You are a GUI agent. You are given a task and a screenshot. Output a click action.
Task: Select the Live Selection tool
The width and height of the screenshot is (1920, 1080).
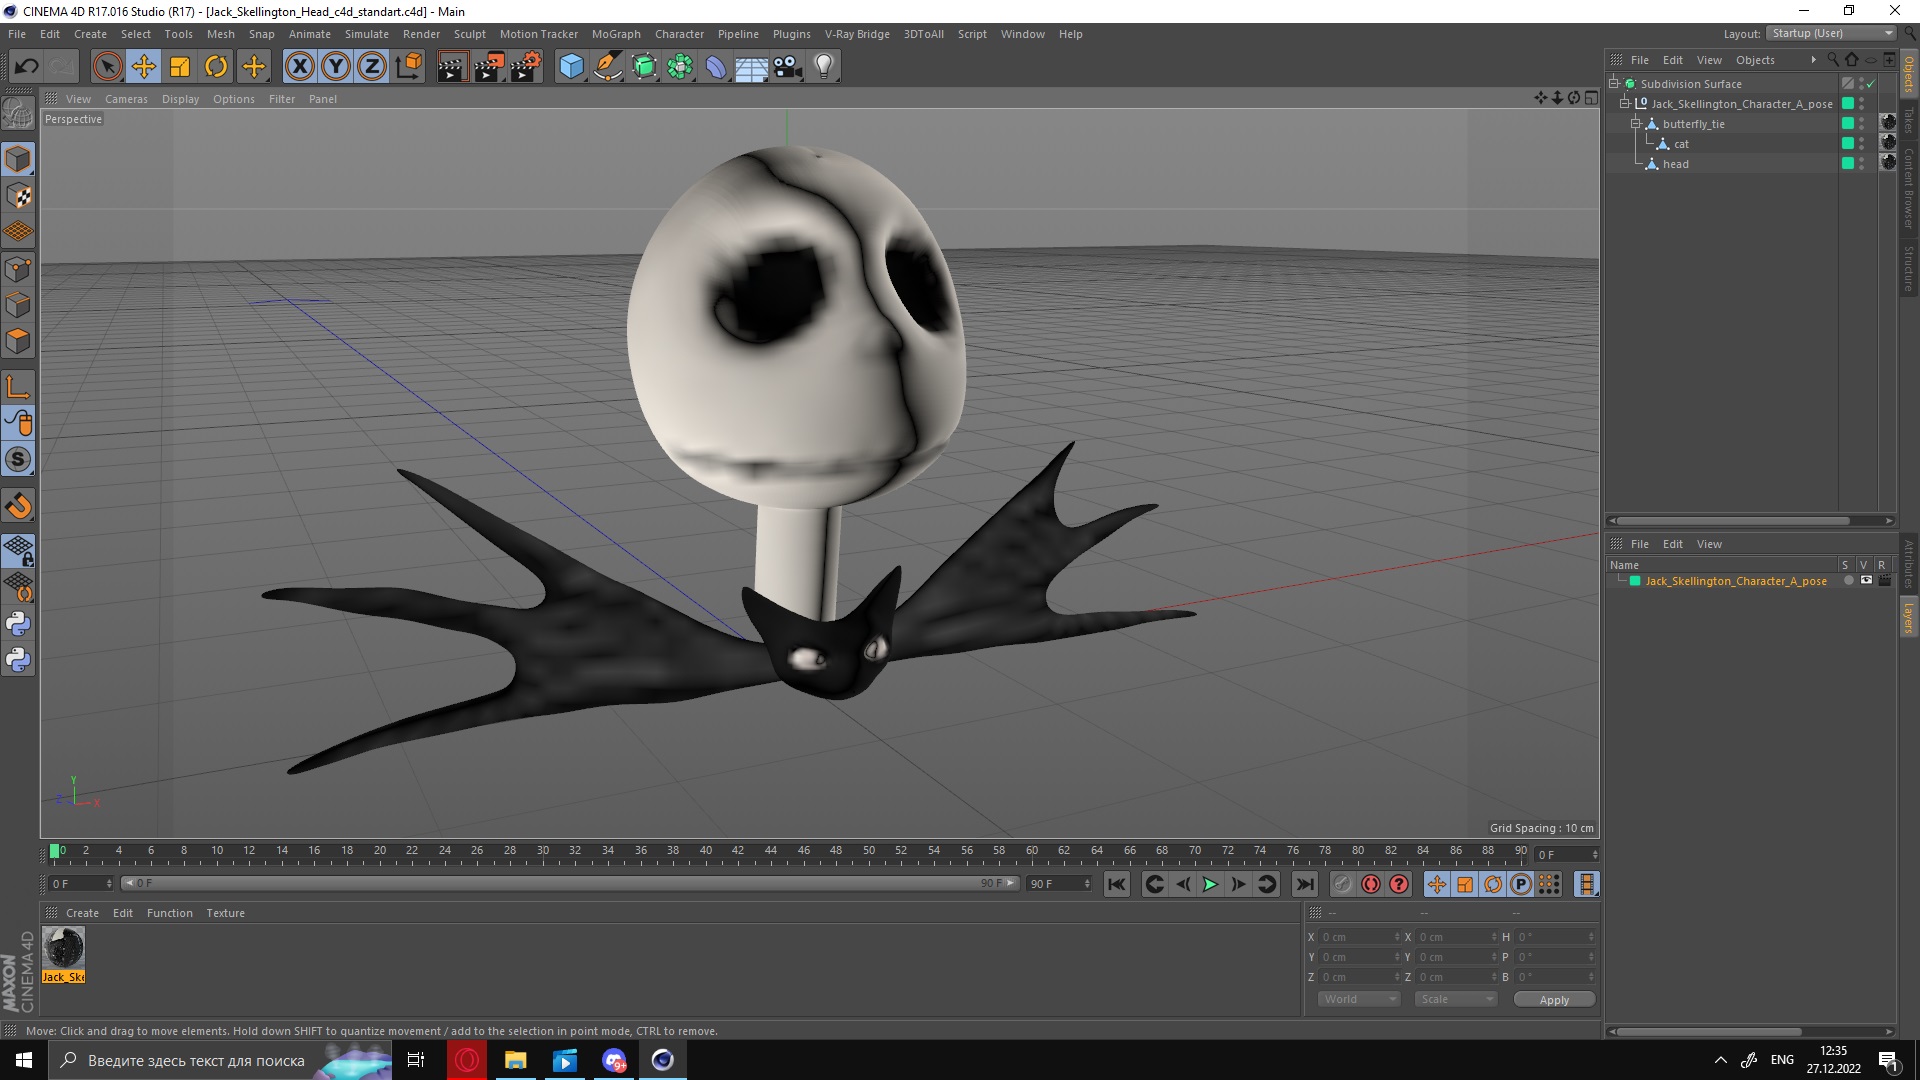107,67
